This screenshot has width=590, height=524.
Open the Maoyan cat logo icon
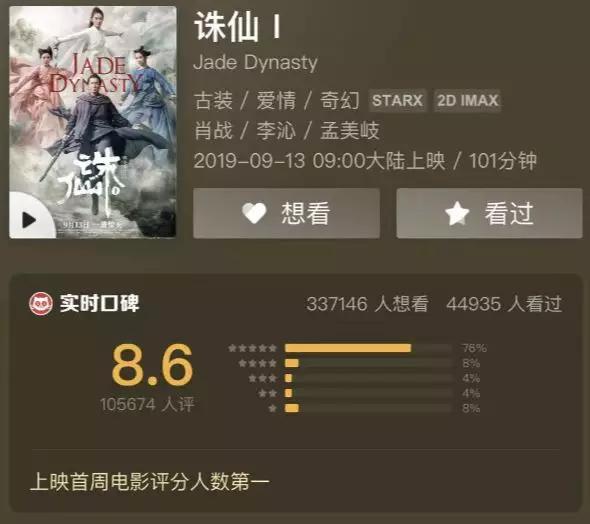(41, 303)
